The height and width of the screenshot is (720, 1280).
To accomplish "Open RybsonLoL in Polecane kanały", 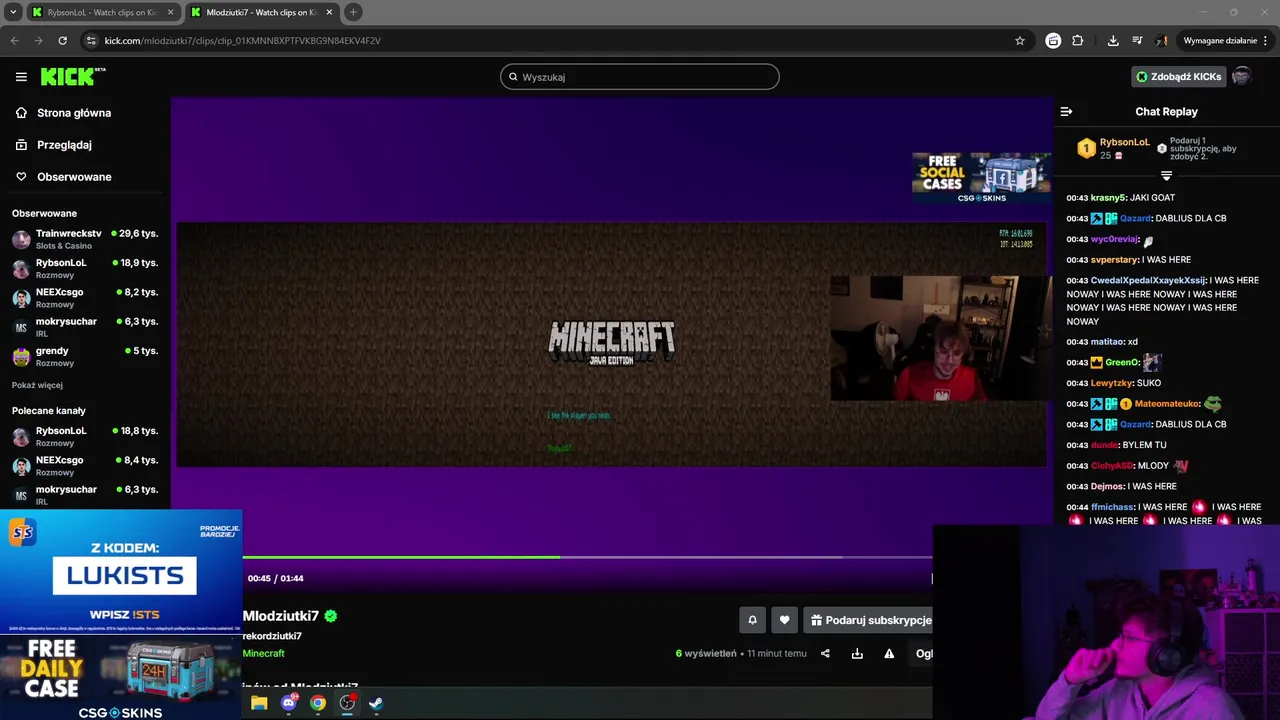I will coord(85,436).
